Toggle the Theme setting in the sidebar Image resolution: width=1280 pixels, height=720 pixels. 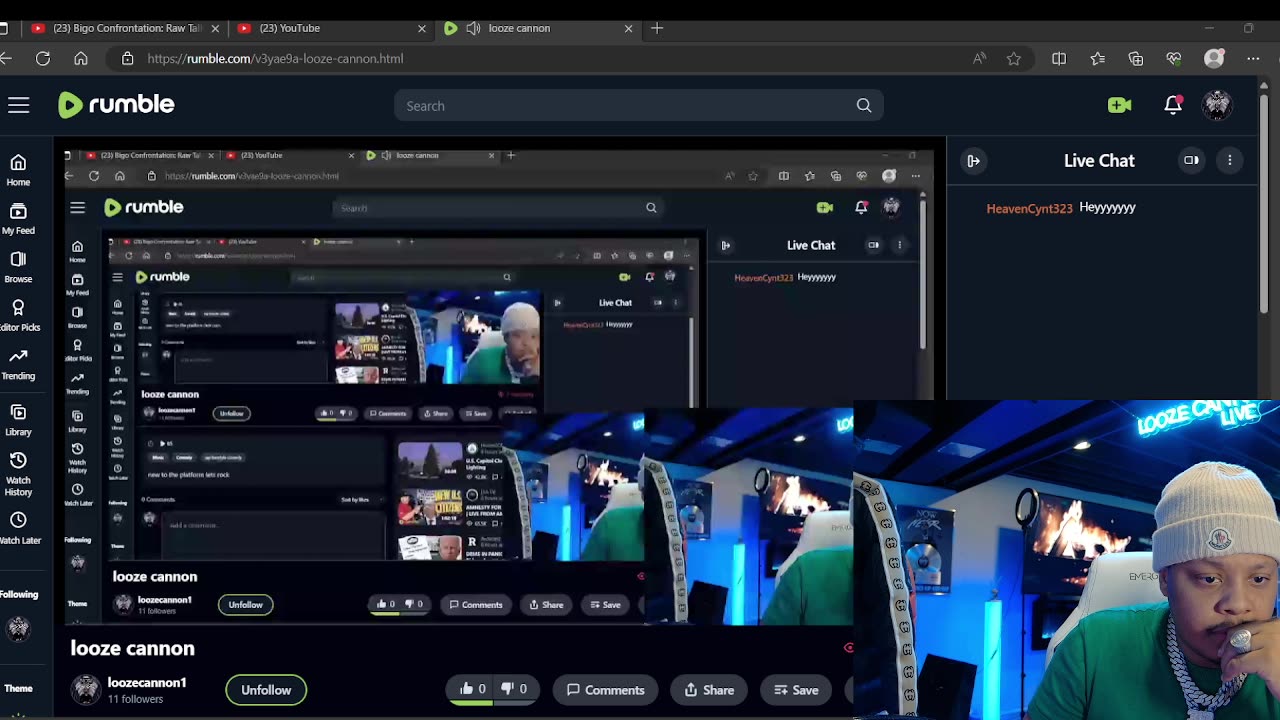click(18, 688)
